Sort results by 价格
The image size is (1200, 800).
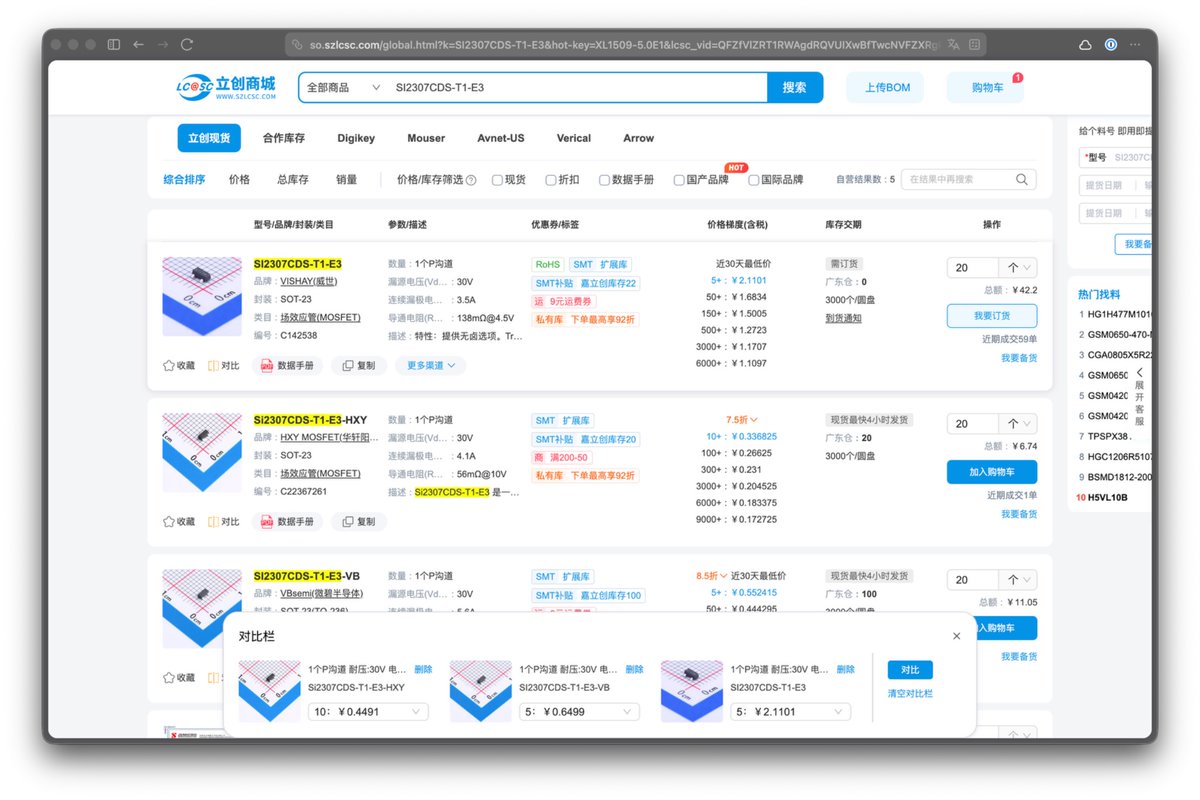[240, 180]
